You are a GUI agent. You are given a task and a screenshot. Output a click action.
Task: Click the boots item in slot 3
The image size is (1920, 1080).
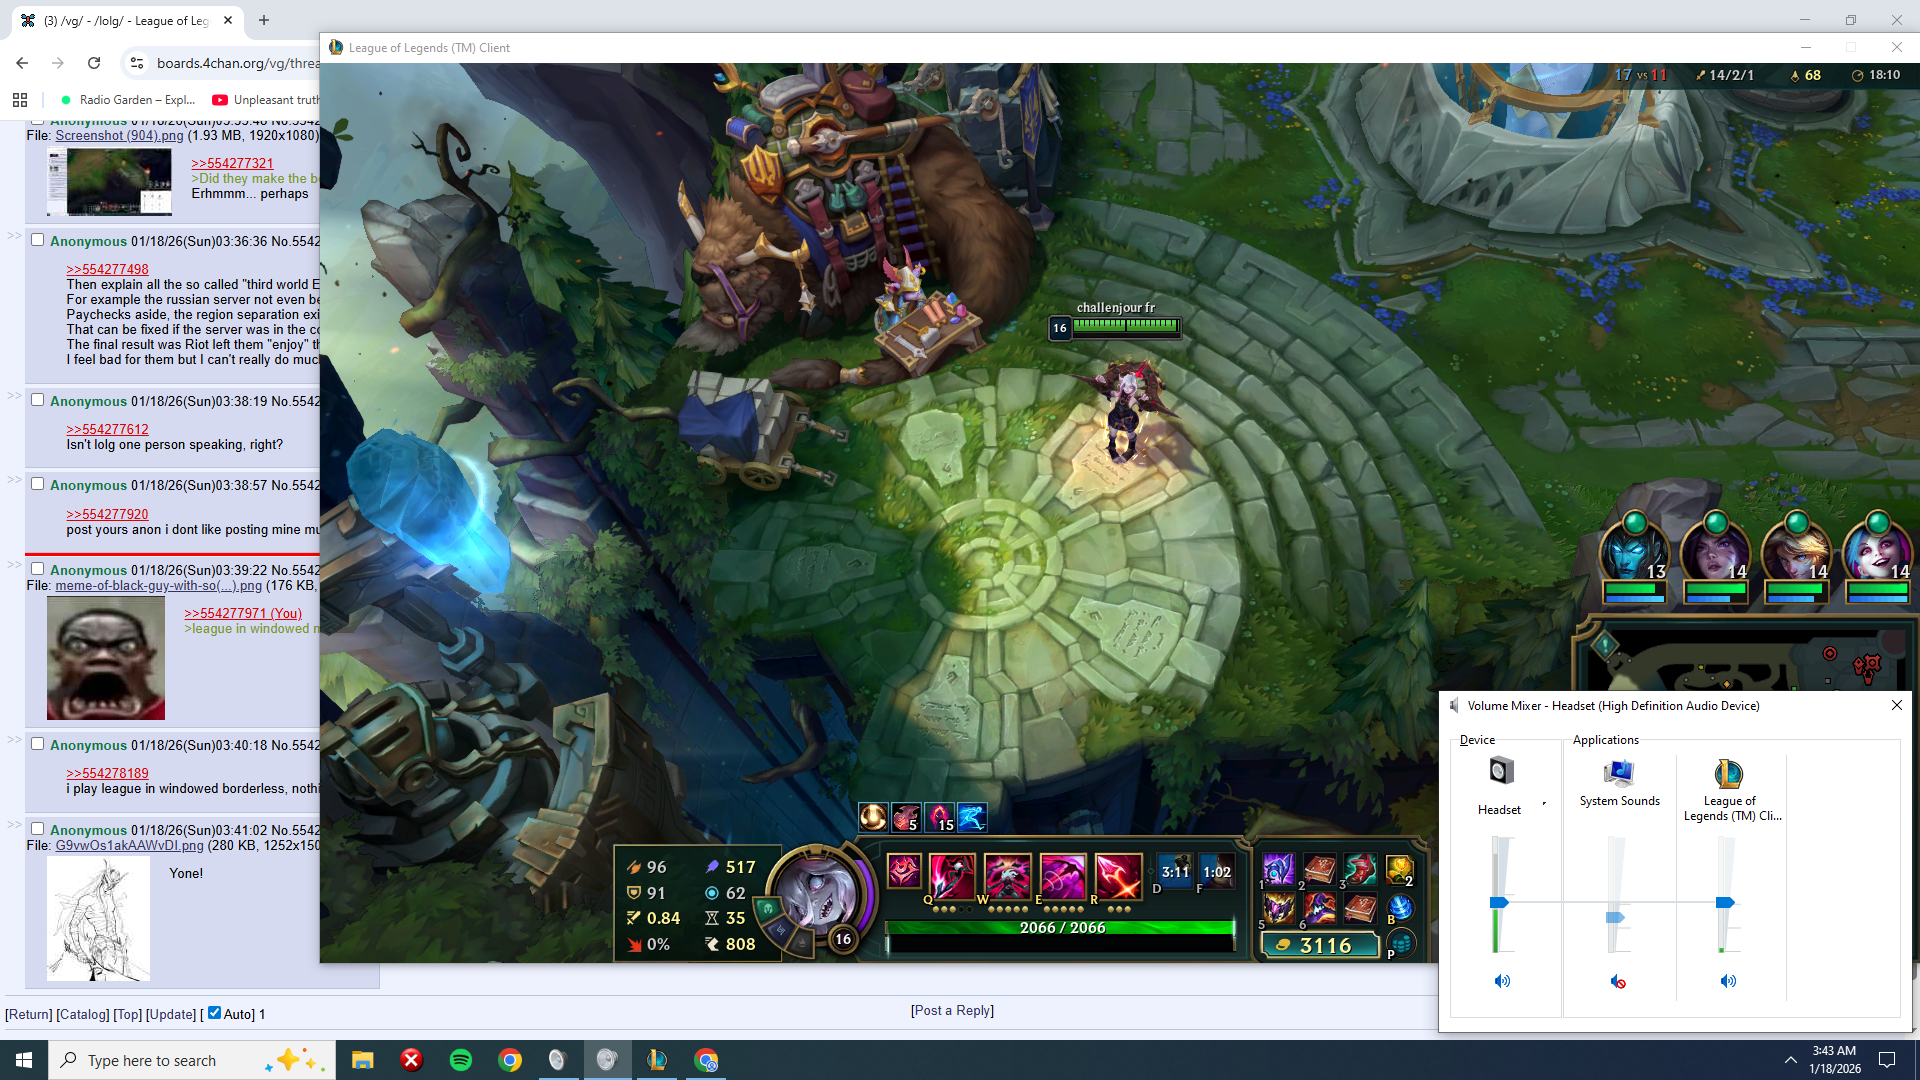click(x=1360, y=869)
